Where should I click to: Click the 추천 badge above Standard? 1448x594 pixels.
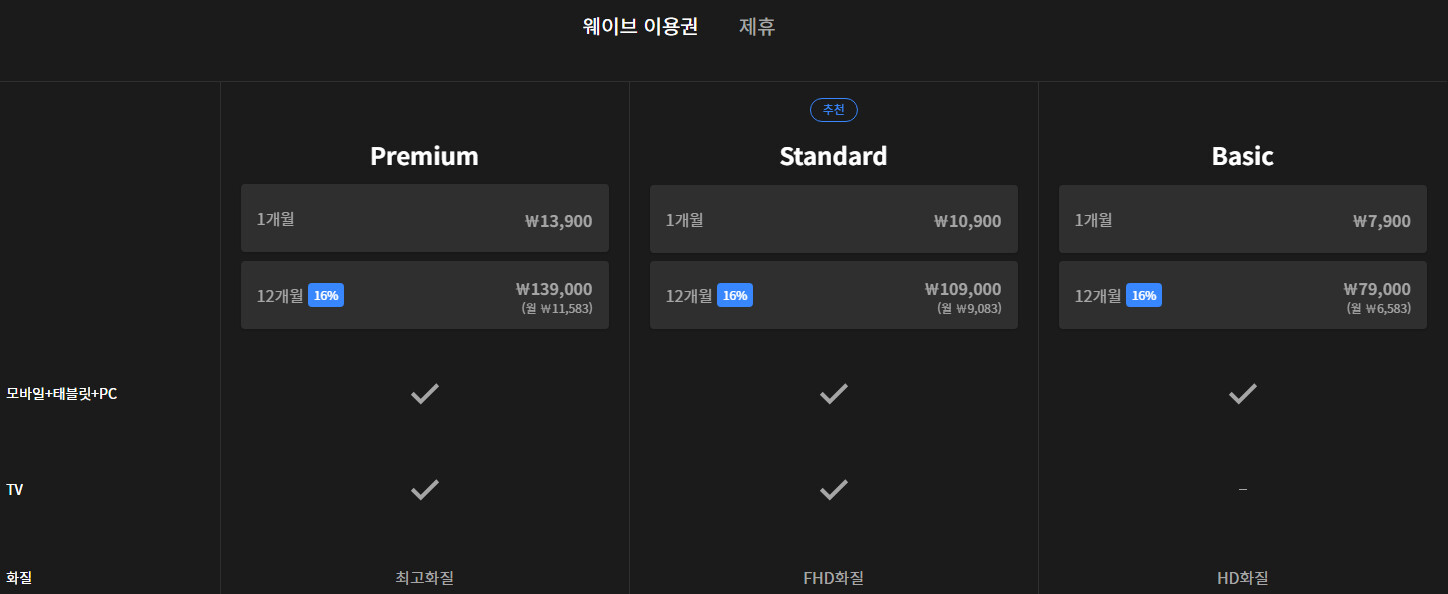tap(833, 110)
